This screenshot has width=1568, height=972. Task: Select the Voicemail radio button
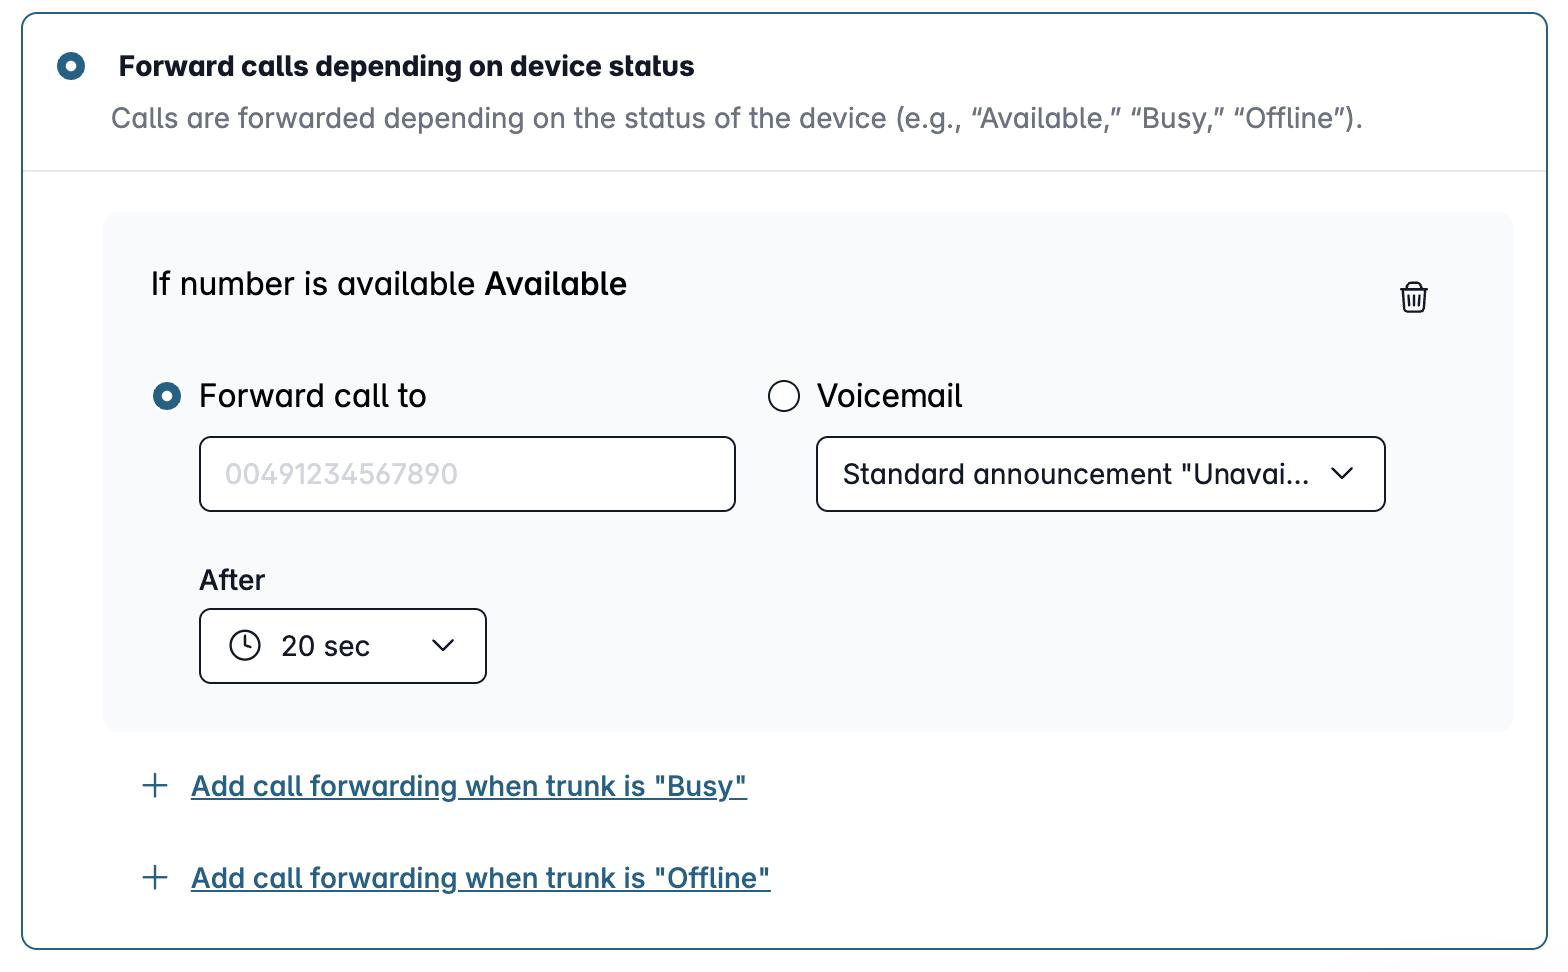(784, 397)
